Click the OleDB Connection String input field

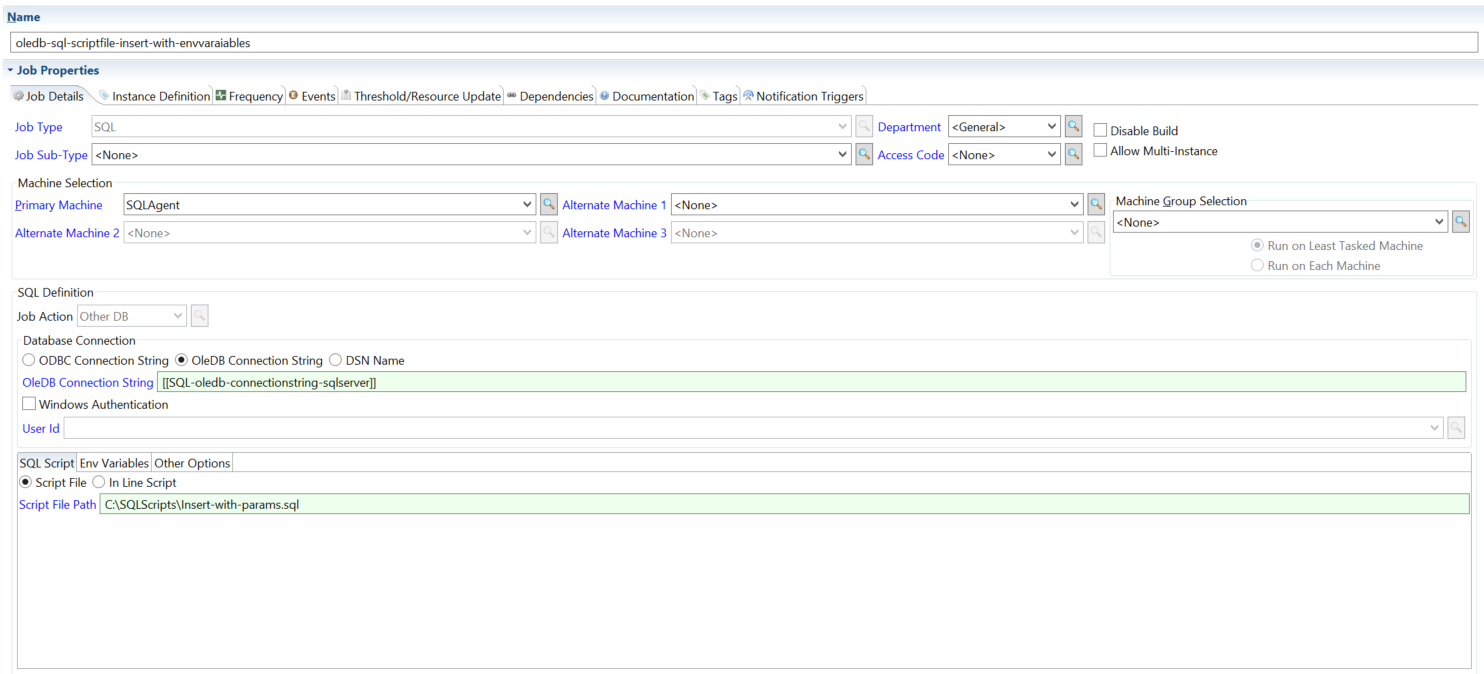point(812,382)
